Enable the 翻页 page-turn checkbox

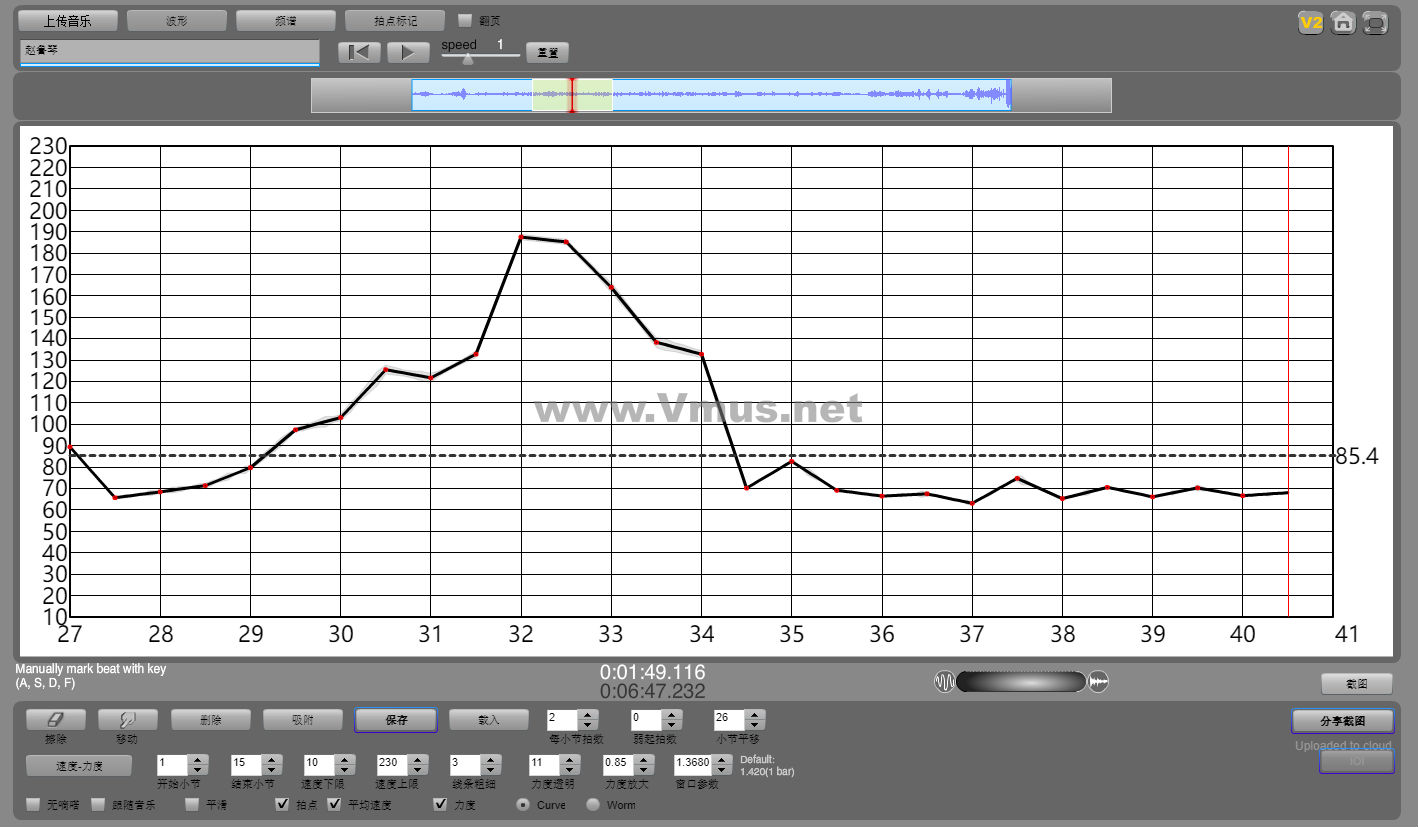(x=465, y=20)
